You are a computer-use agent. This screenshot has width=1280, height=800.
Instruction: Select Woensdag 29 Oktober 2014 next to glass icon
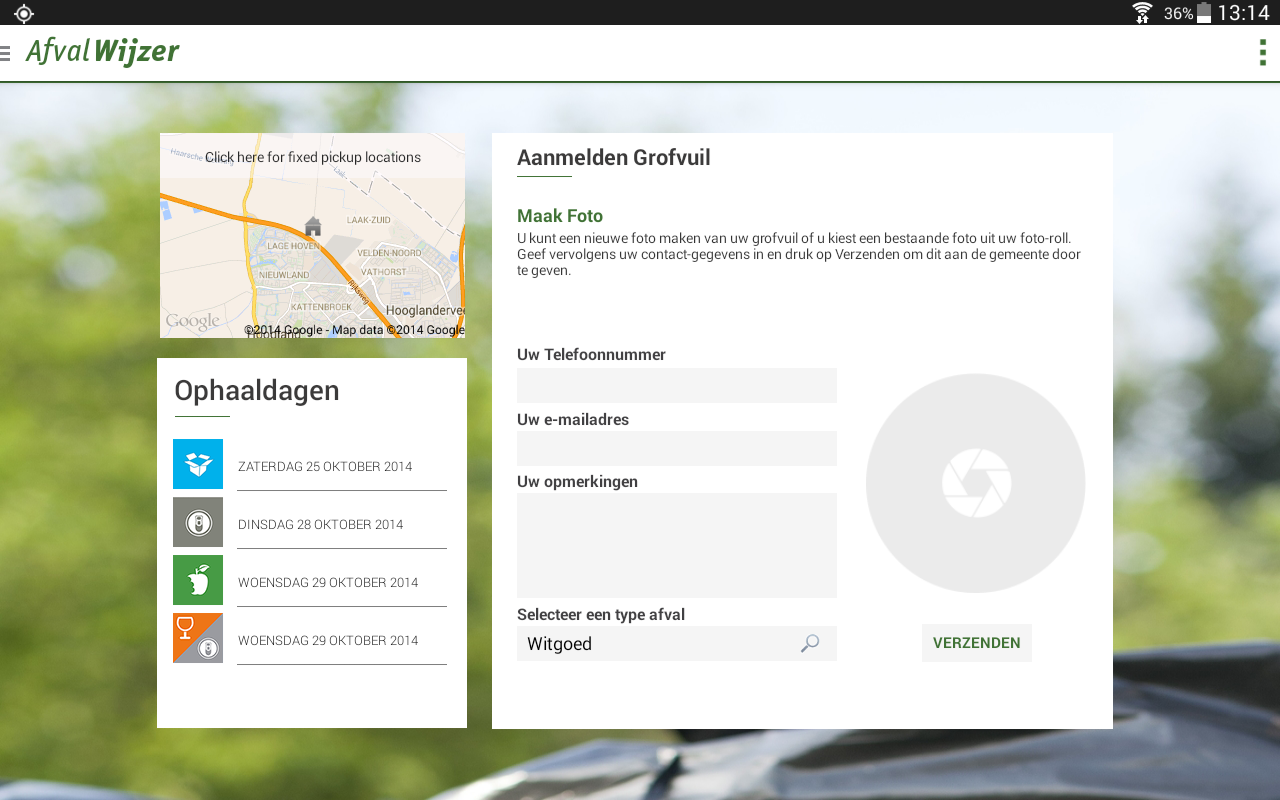[328, 640]
